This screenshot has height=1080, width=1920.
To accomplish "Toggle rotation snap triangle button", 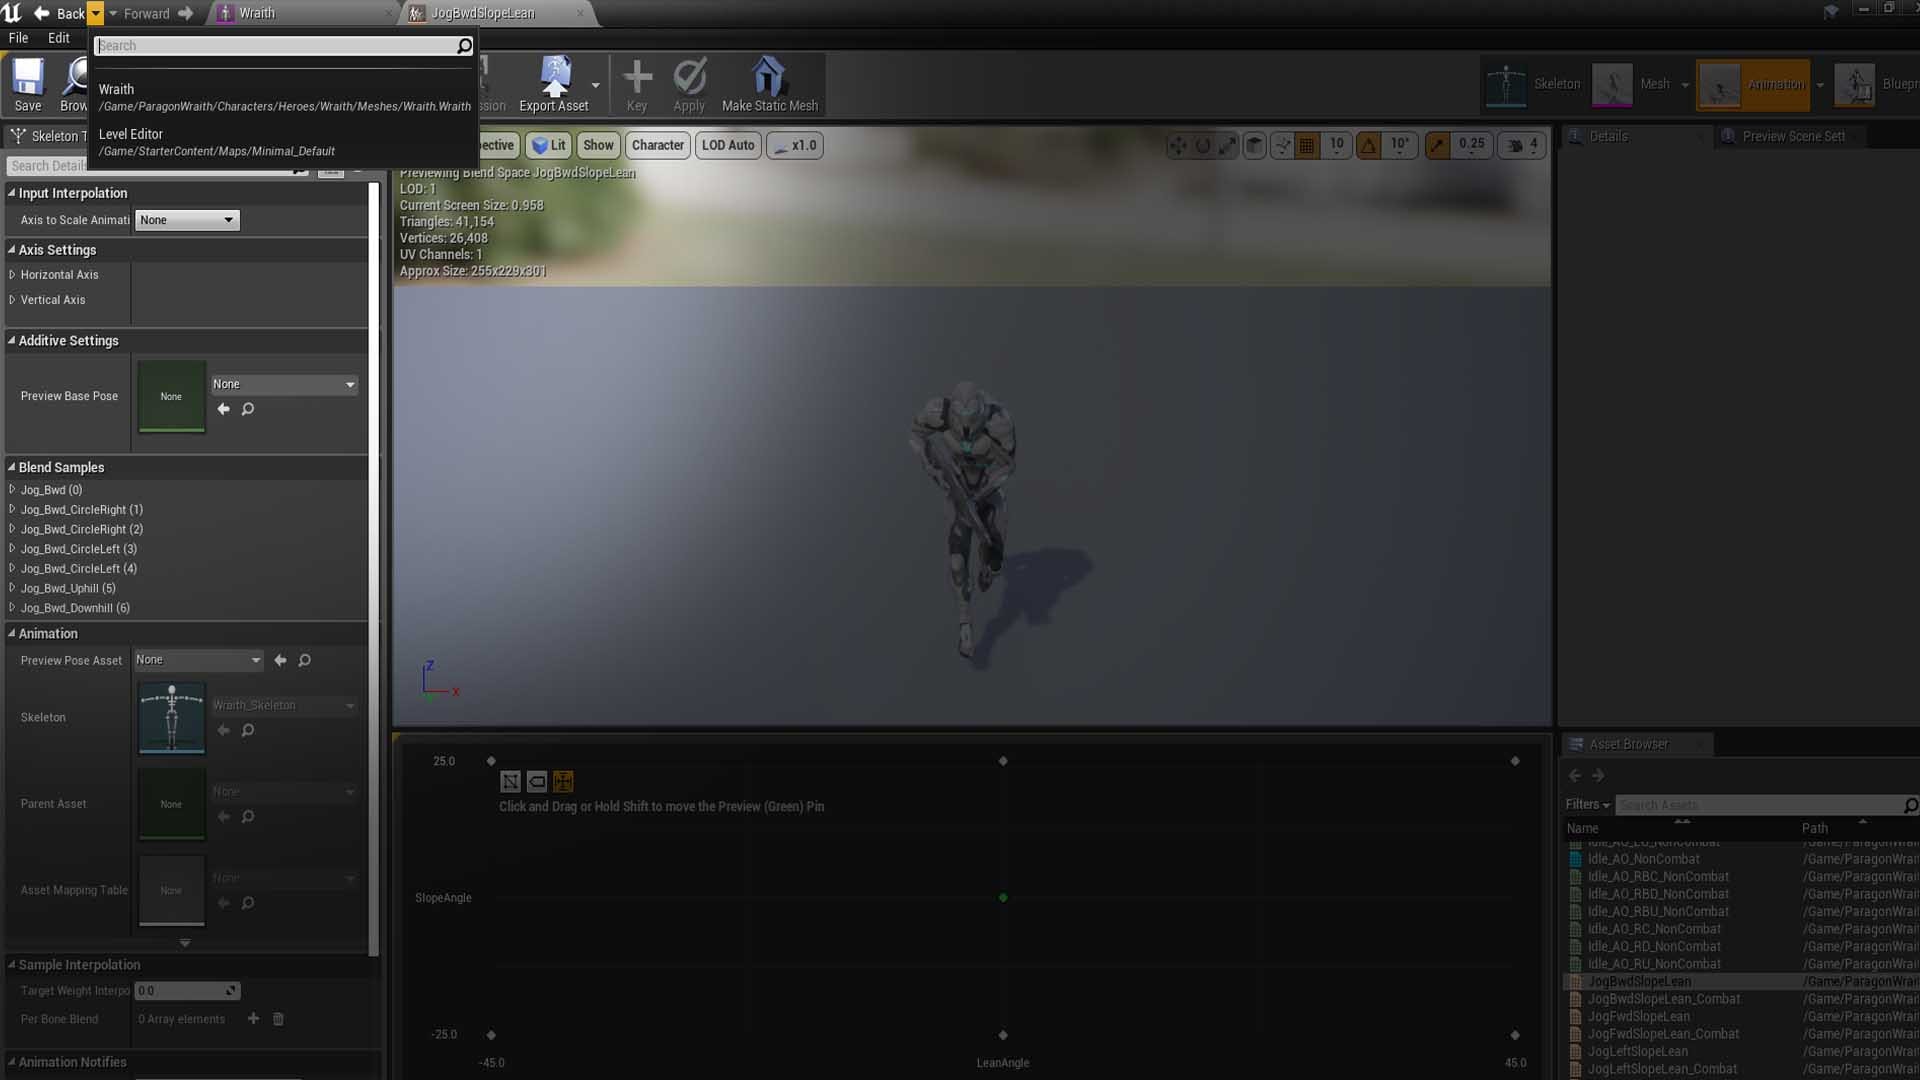I will pos(1368,145).
